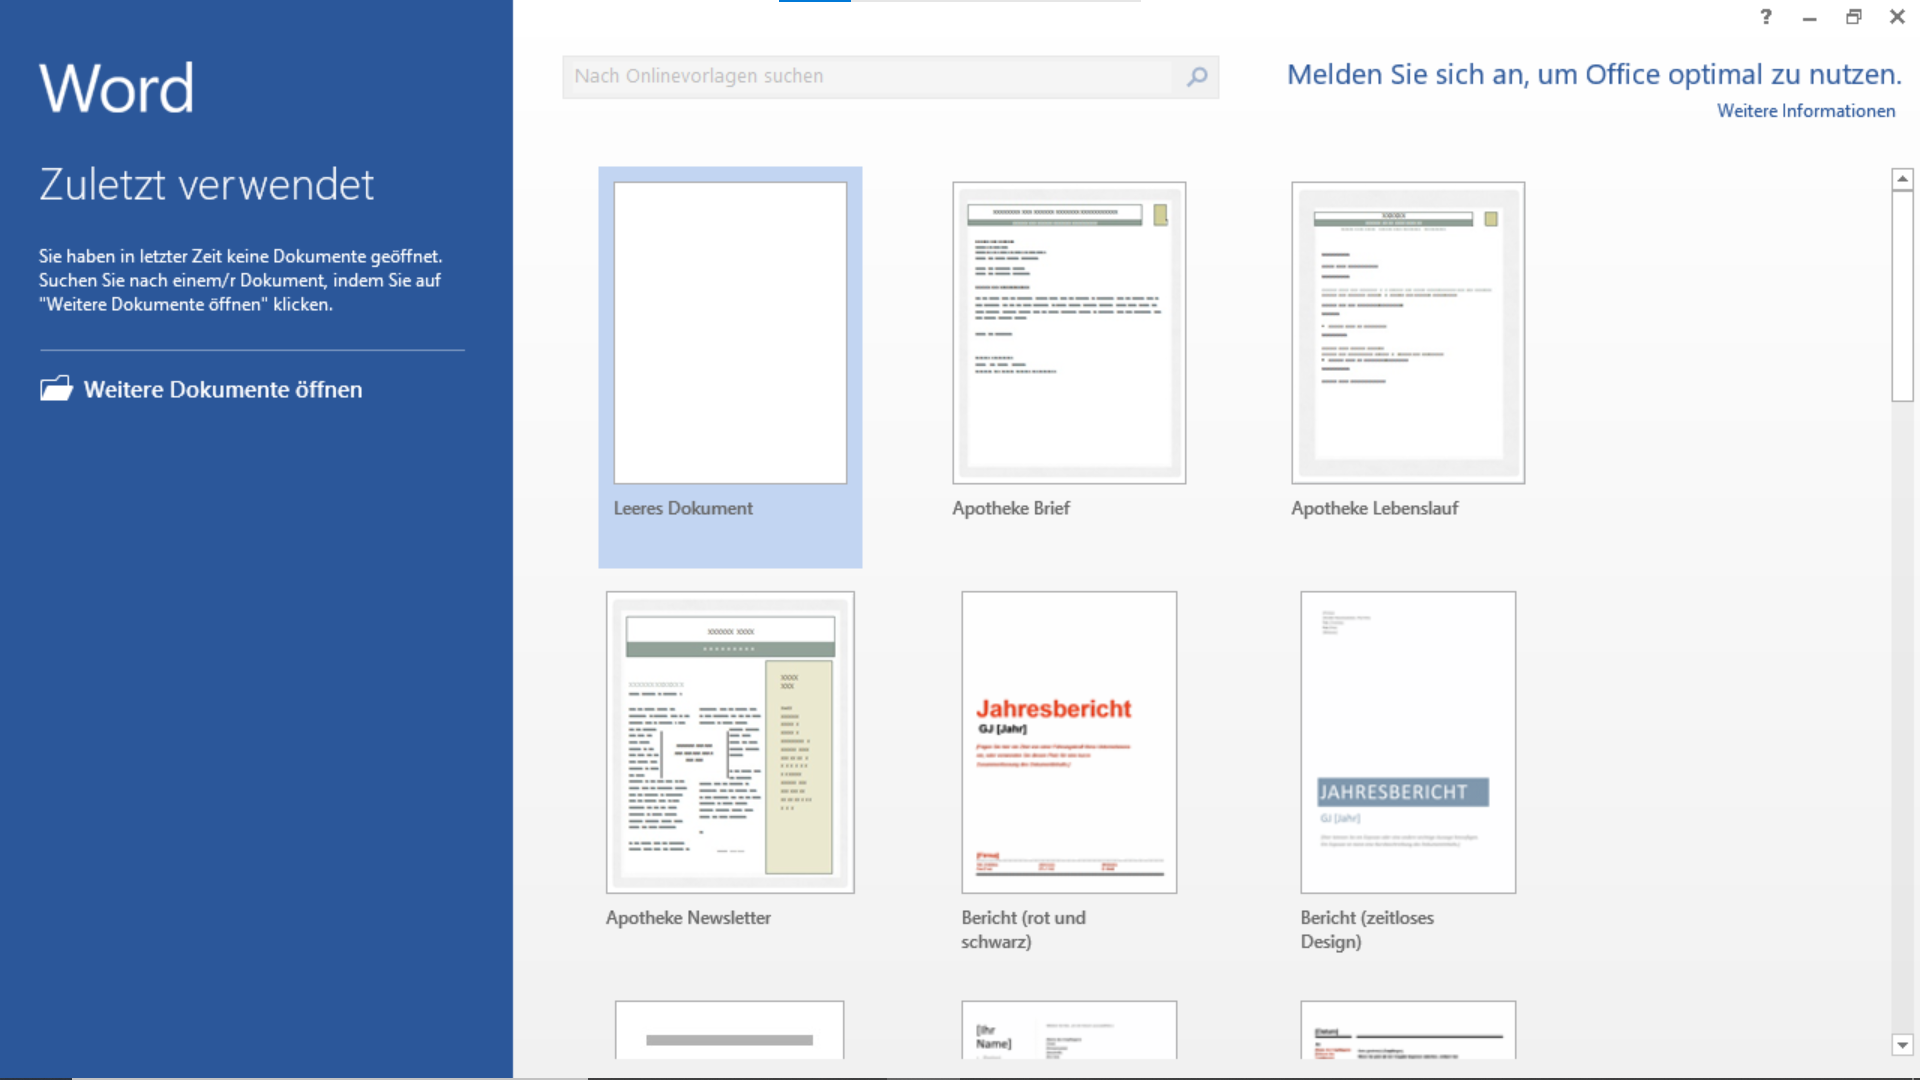Select the partially visible template with gray bar
1920x1080 pixels.
pos(730,1030)
